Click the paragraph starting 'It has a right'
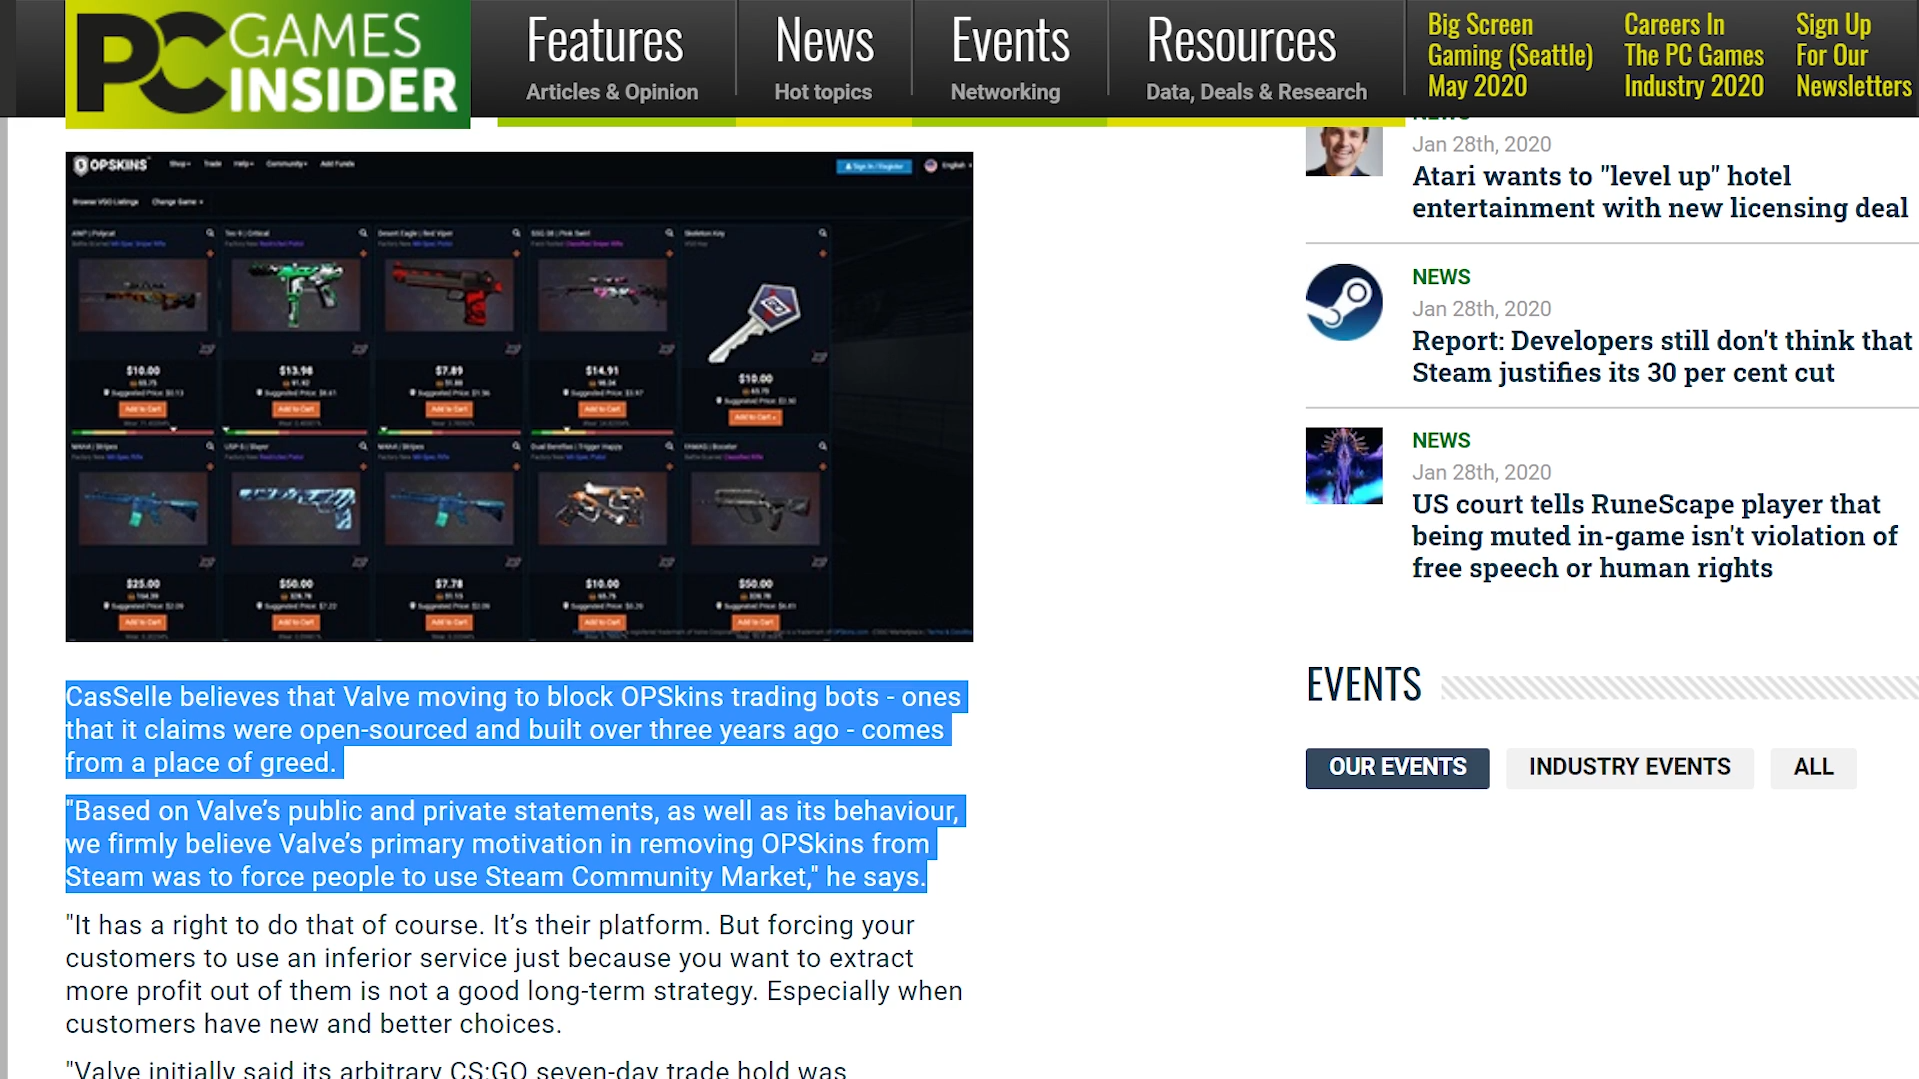The height and width of the screenshot is (1079, 1919). [514, 975]
